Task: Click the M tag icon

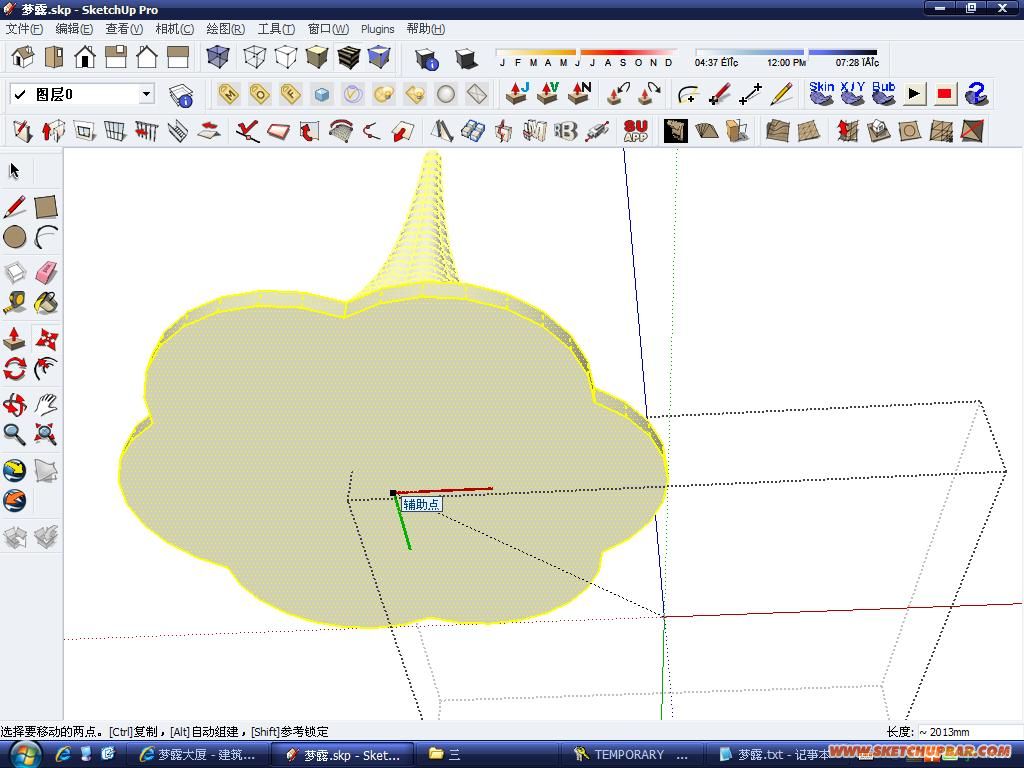Action: [228, 95]
